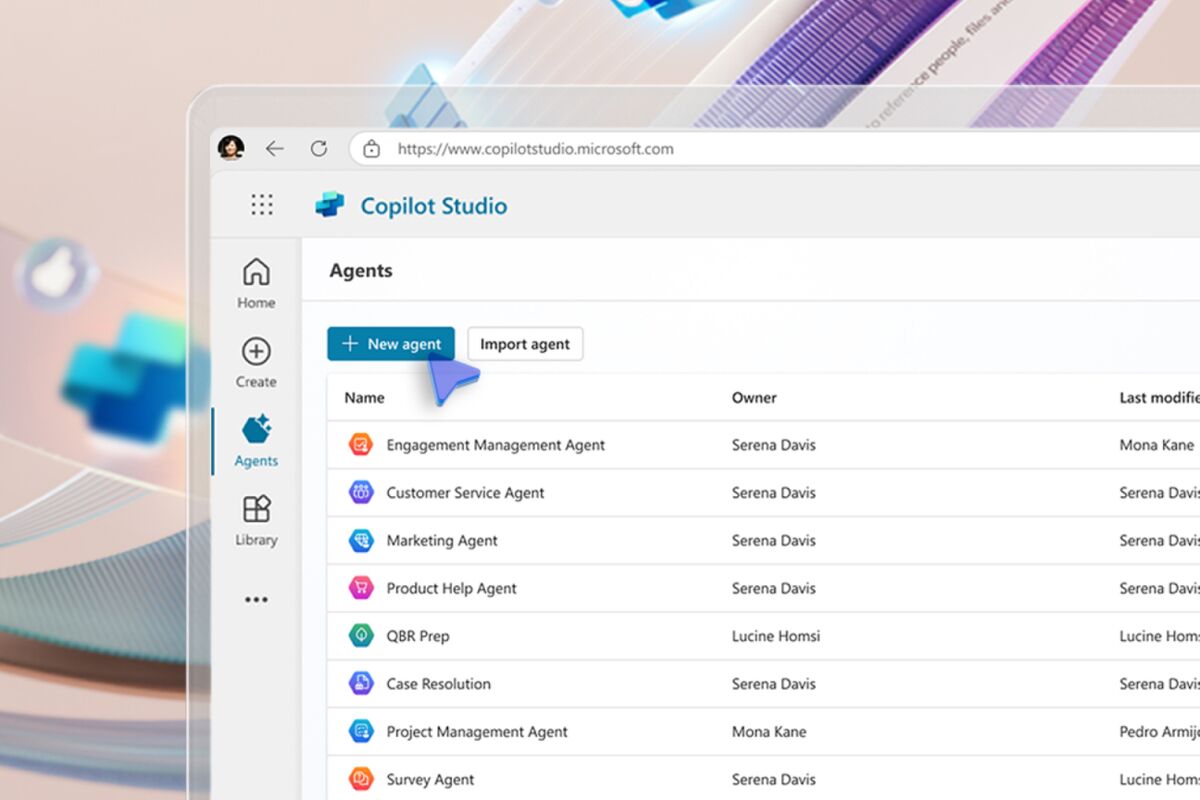This screenshot has width=1200, height=800.
Task: Select the Product Help Agent shopping icon
Action: [362, 588]
